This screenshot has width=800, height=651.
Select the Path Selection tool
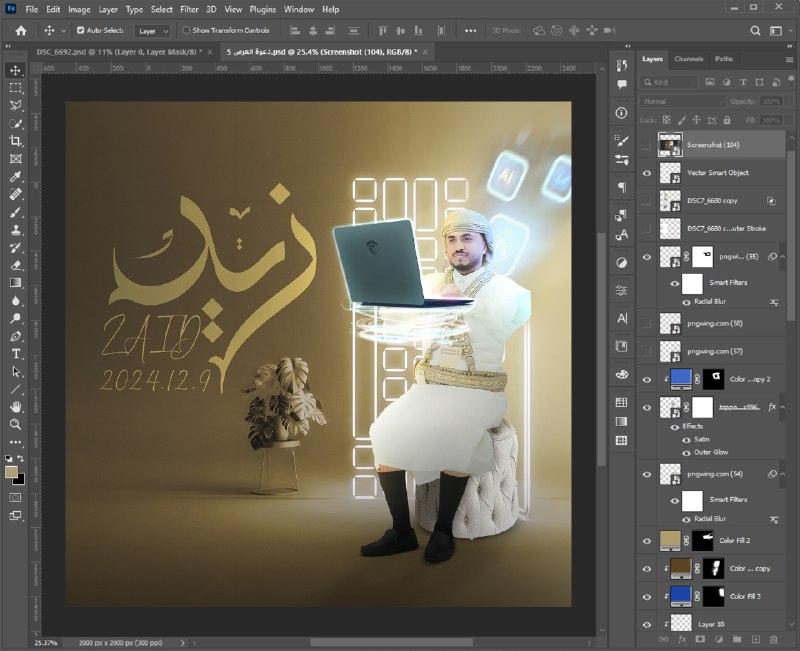coord(16,372)
